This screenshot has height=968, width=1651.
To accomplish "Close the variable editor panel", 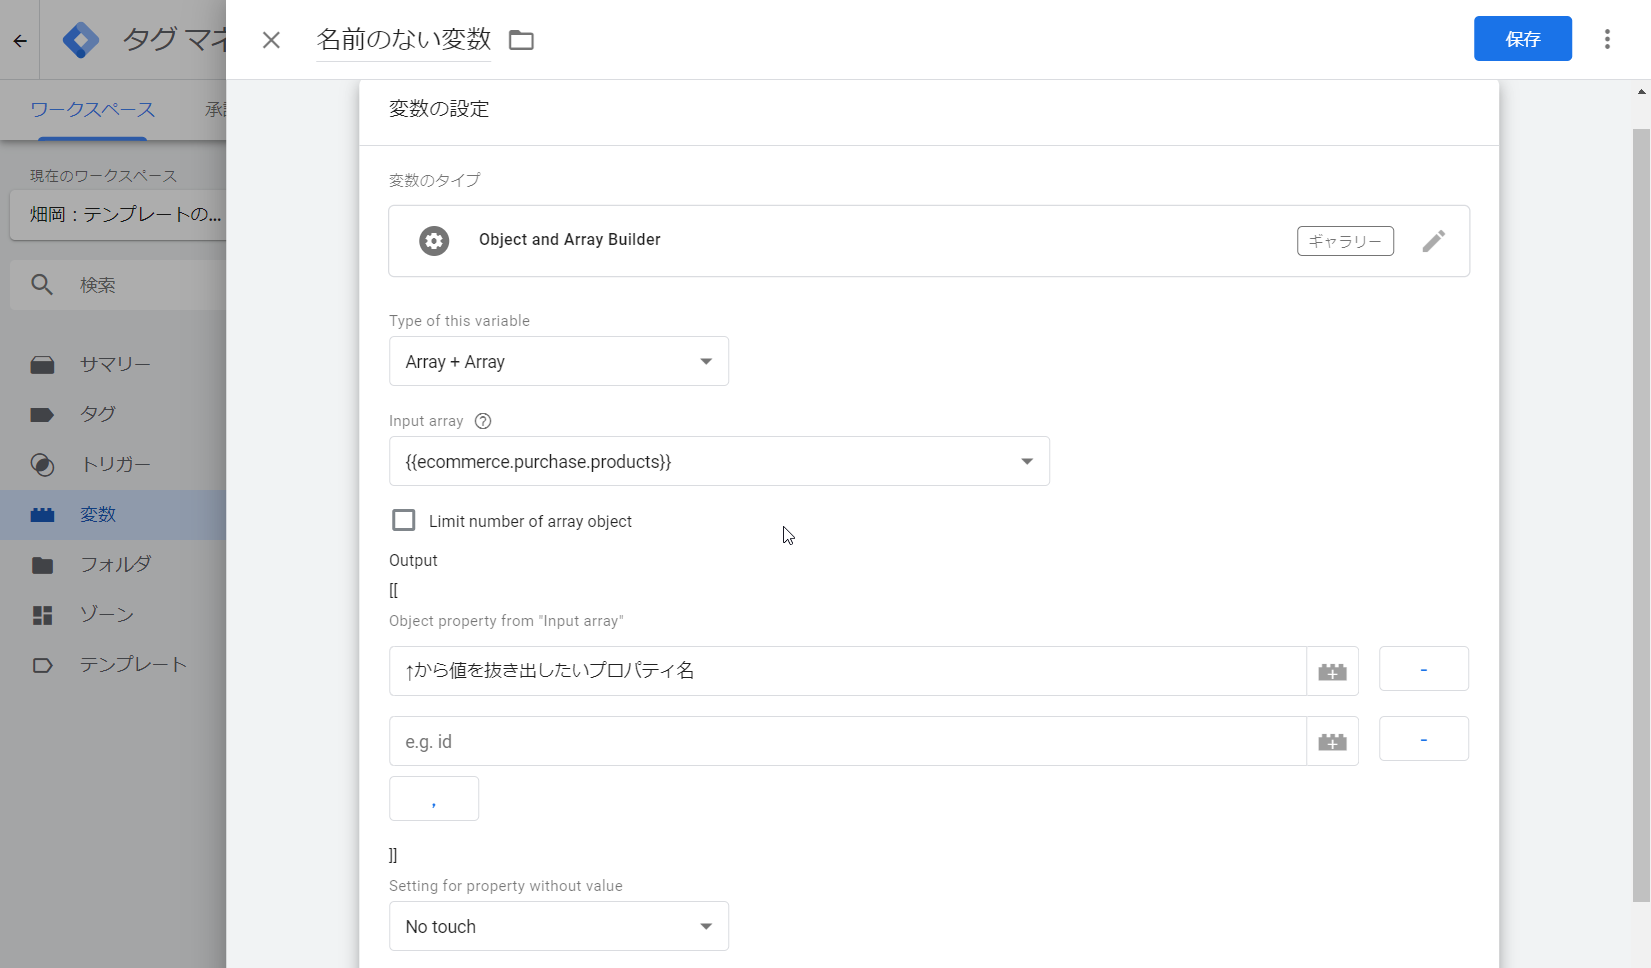I will click(271, 40).
